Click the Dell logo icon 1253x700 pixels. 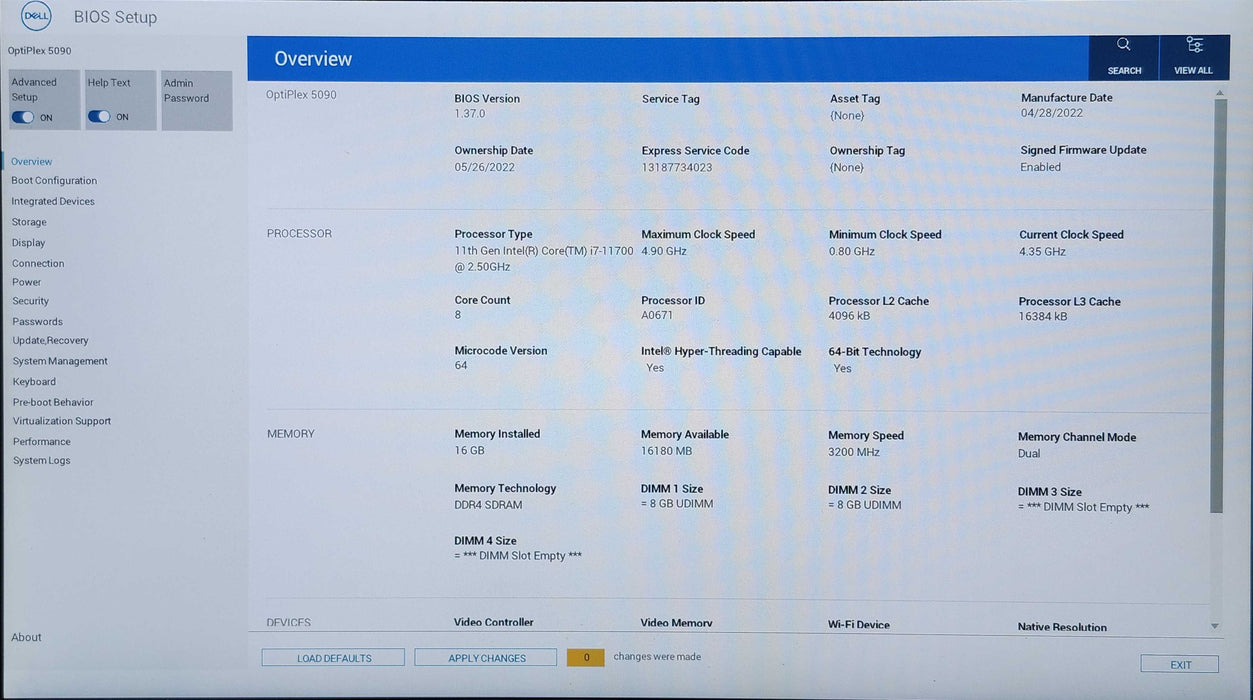click(36, 17)
